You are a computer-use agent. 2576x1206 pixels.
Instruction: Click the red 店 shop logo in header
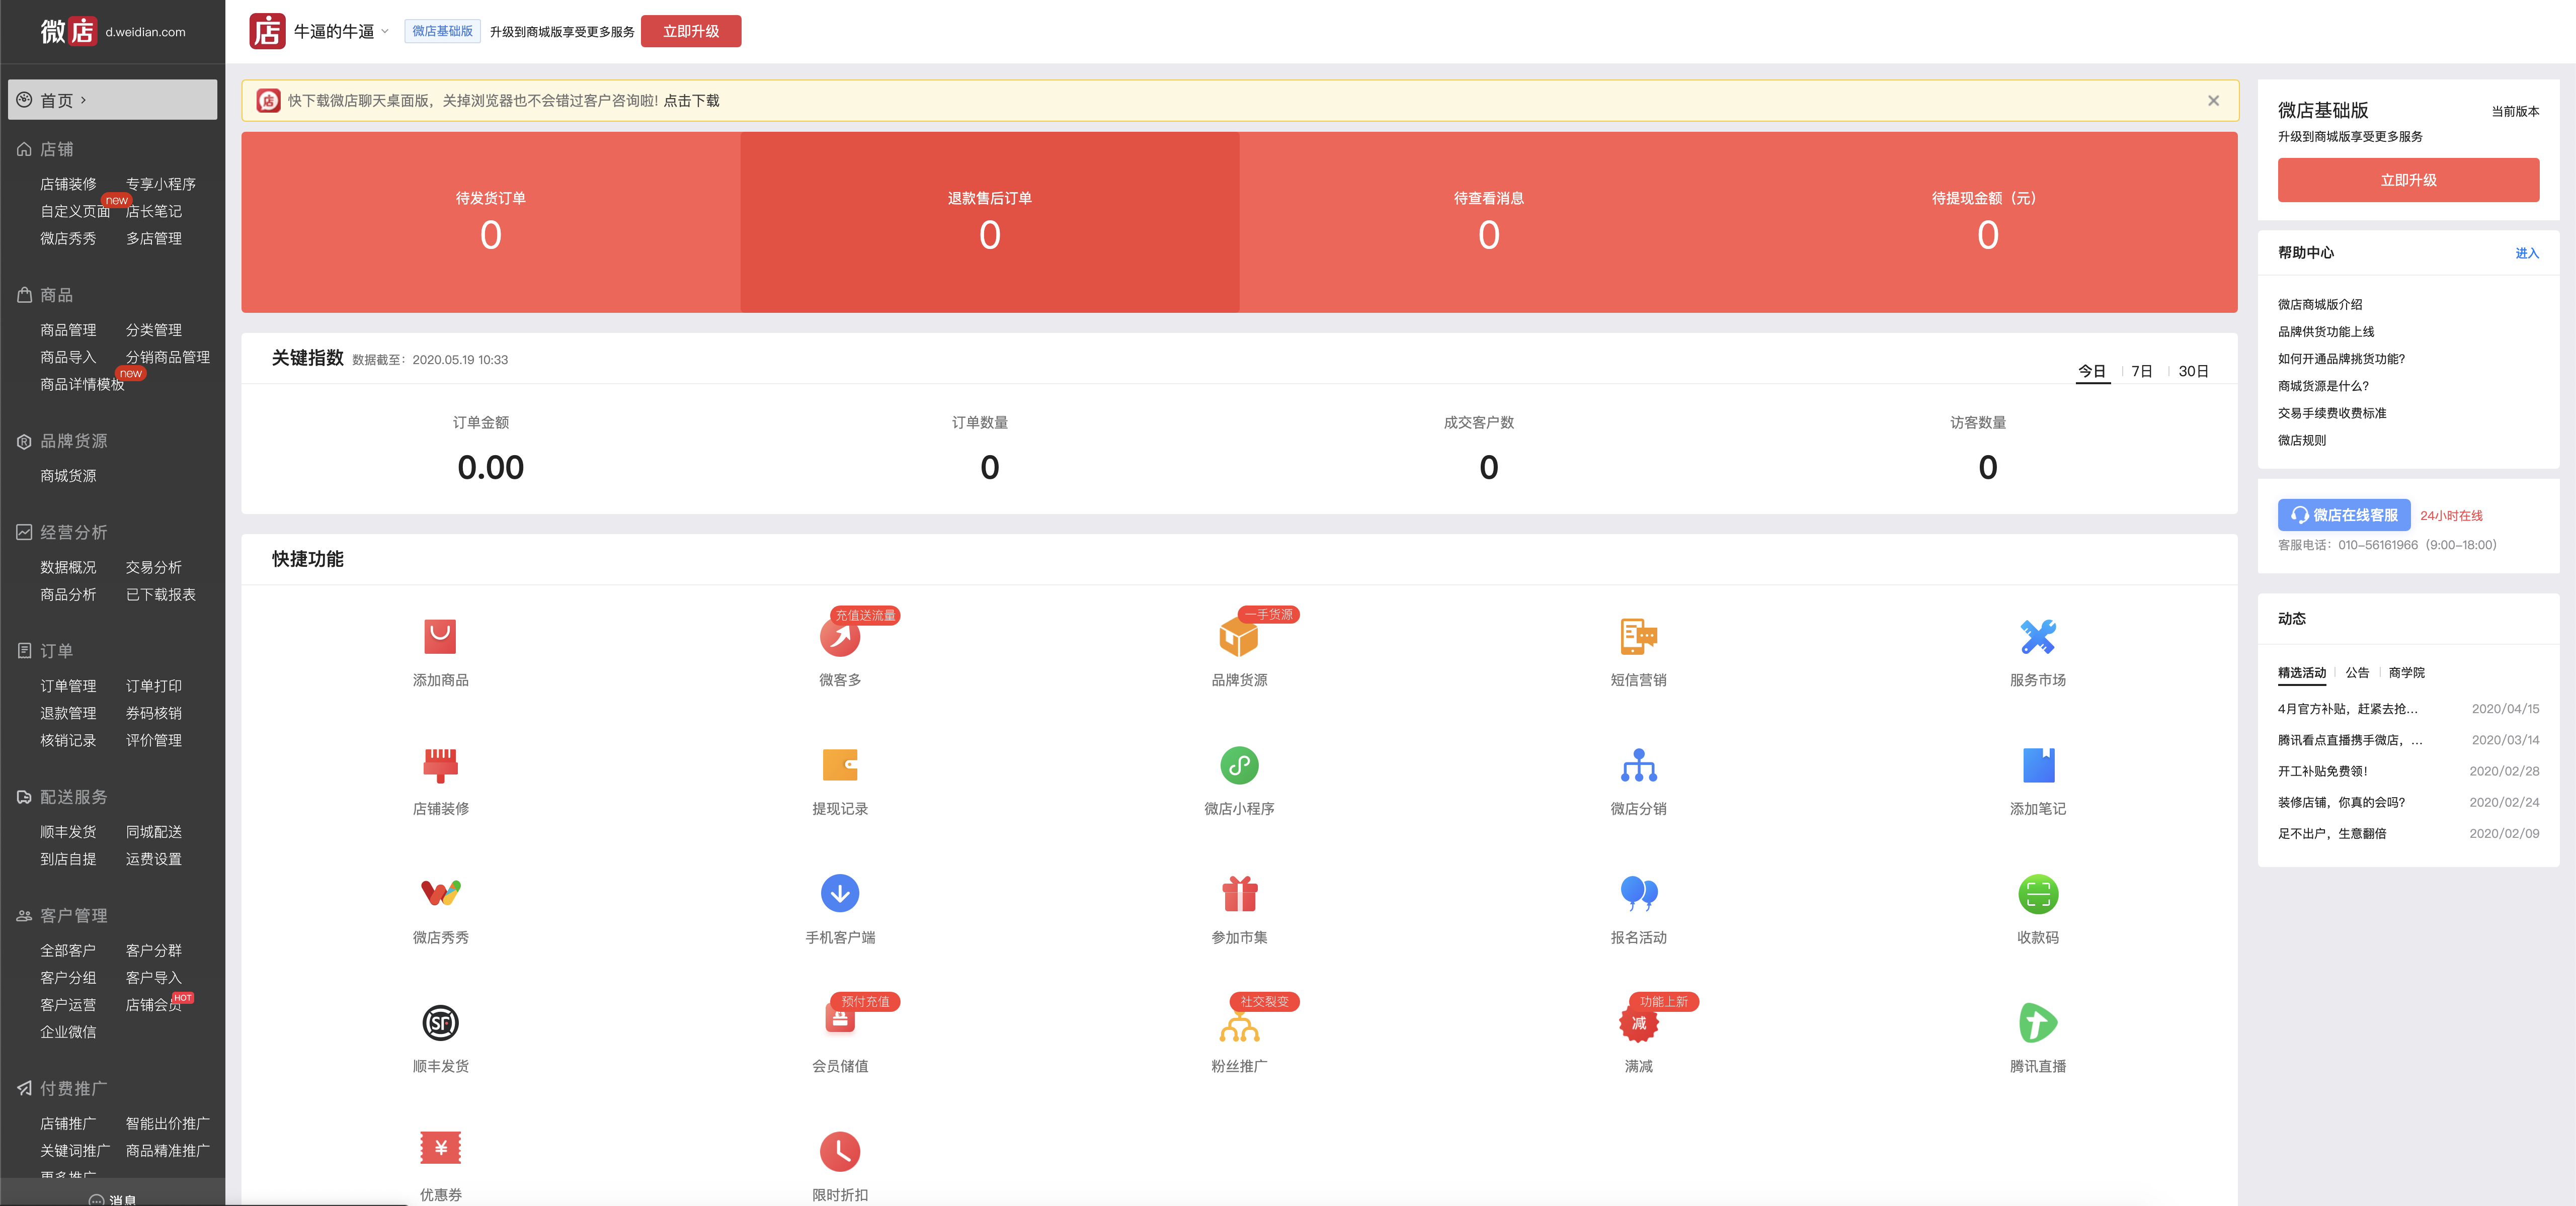(267, 31)
